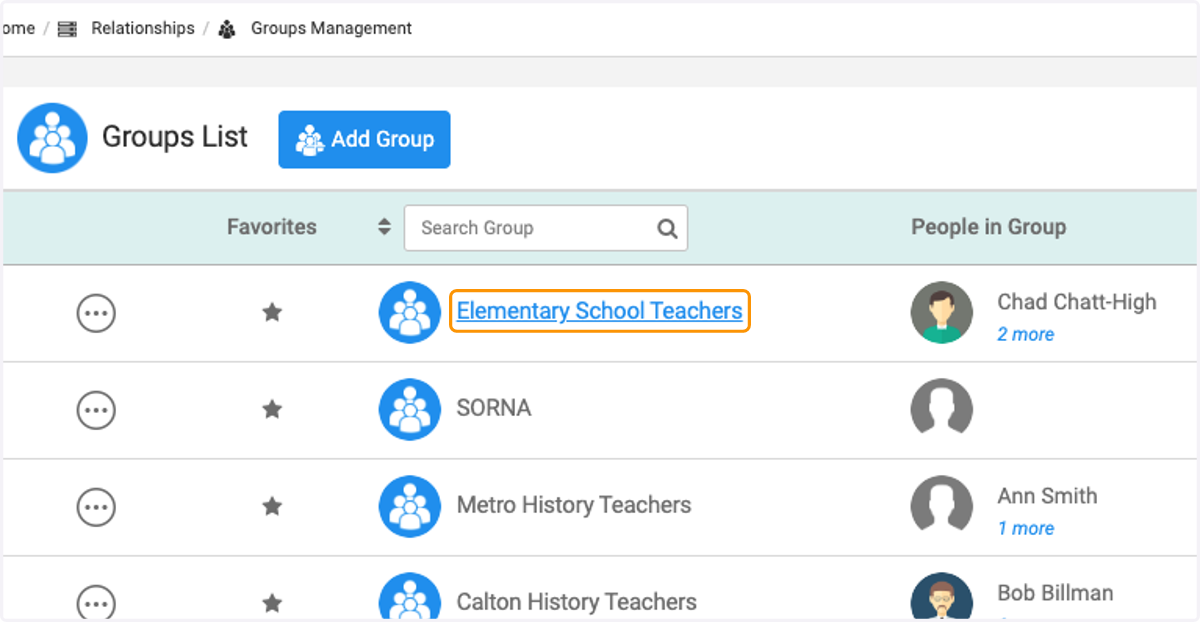Favorite the Elementary School Teachers group
The width and height of the screenshot is (1200, 622).
pyautogui.click(x=272, y=313)
